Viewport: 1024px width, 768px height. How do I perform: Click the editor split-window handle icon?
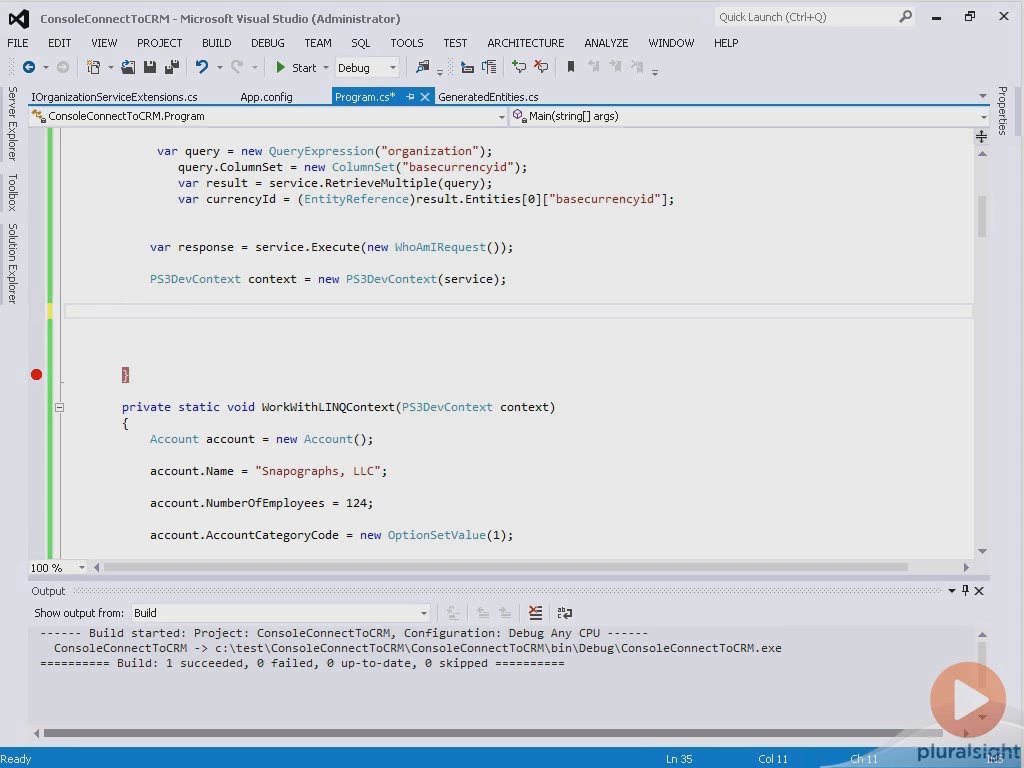point(981,136)
